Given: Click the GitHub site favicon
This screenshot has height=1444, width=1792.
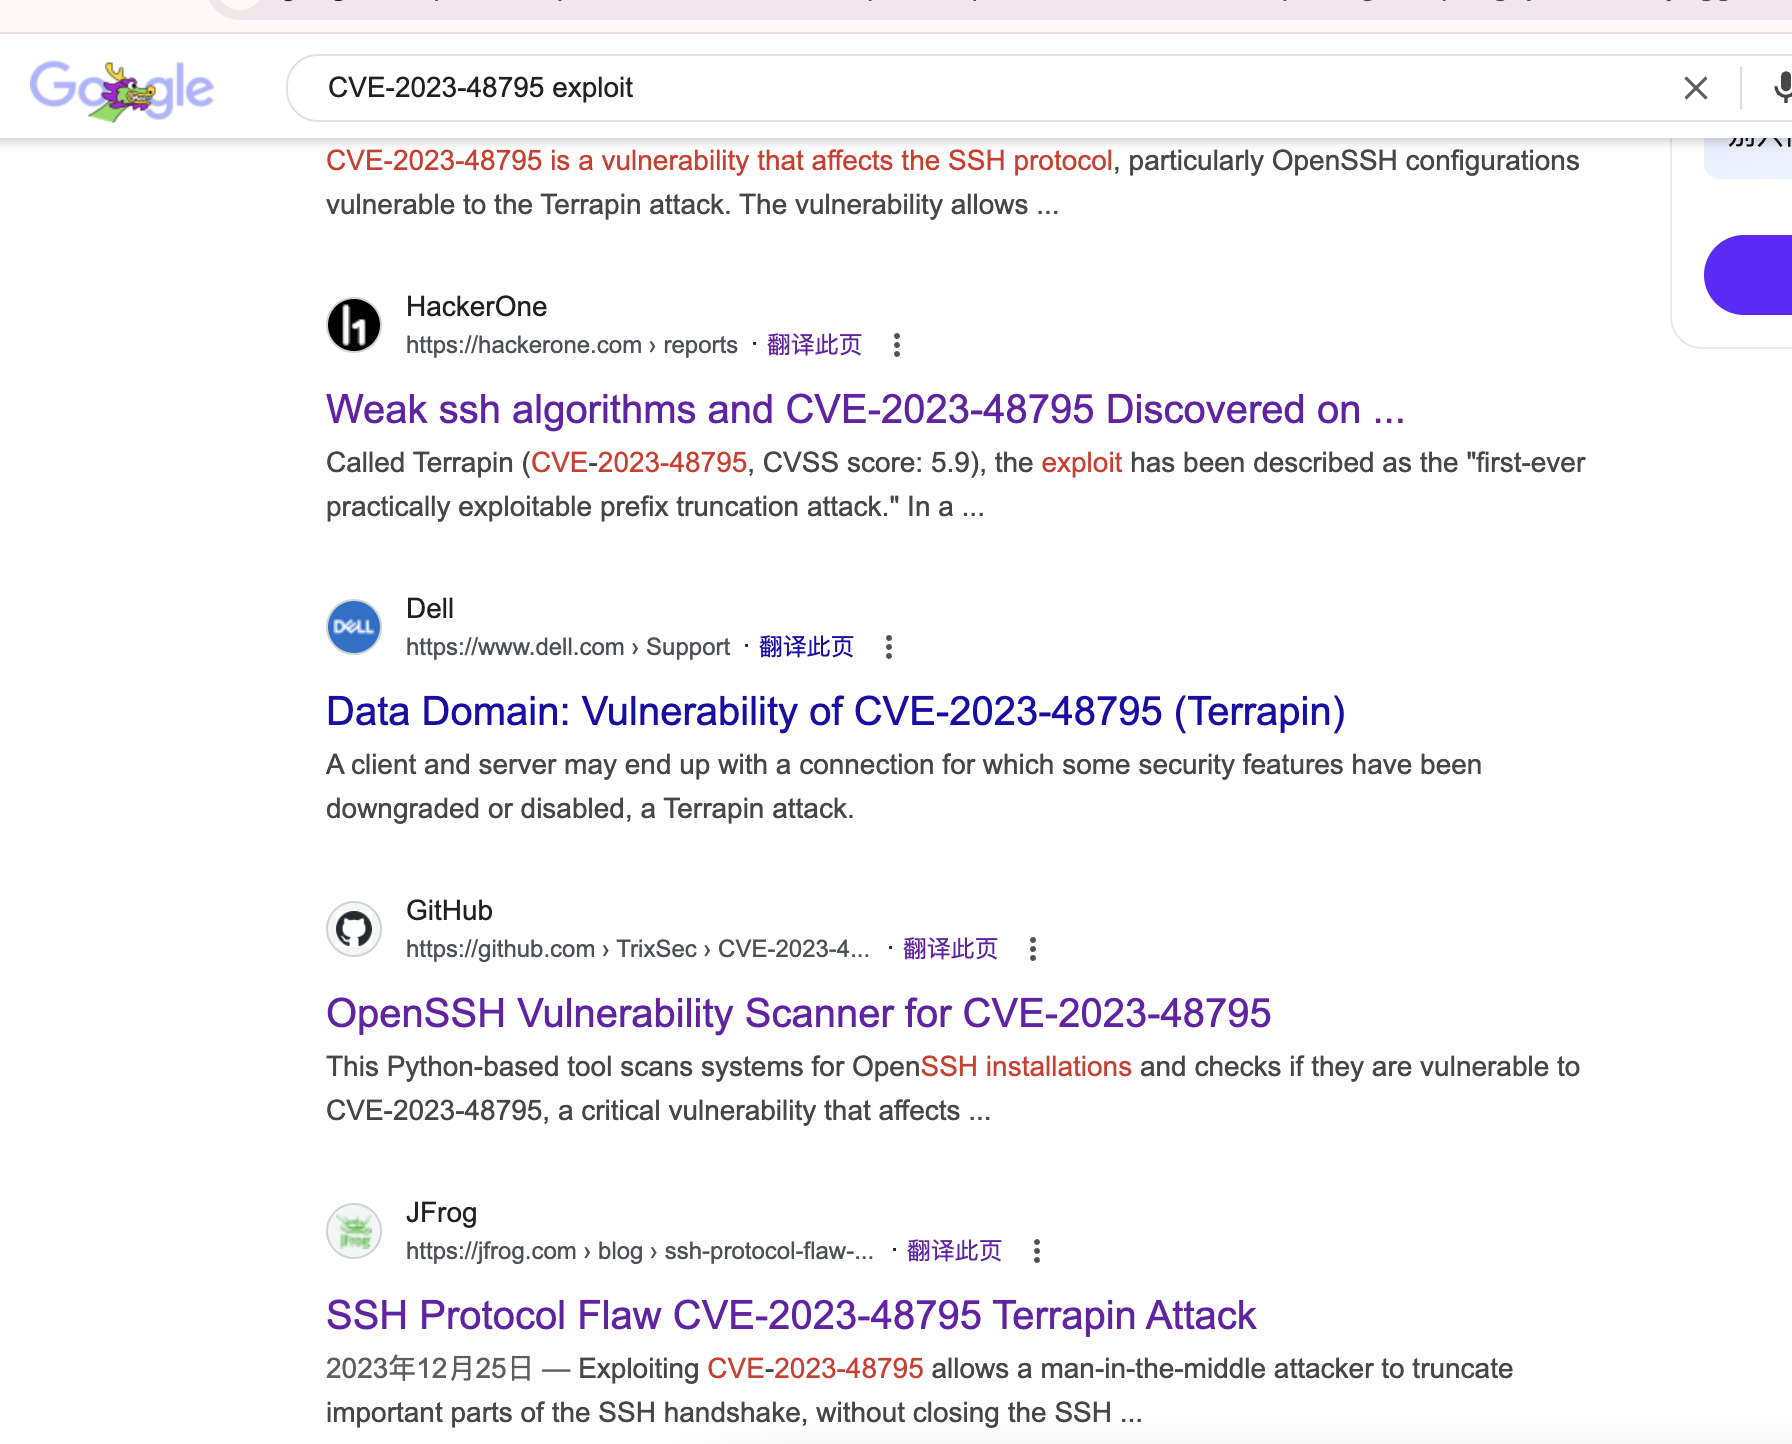Looking at the screenshot, I should [354, 929].
